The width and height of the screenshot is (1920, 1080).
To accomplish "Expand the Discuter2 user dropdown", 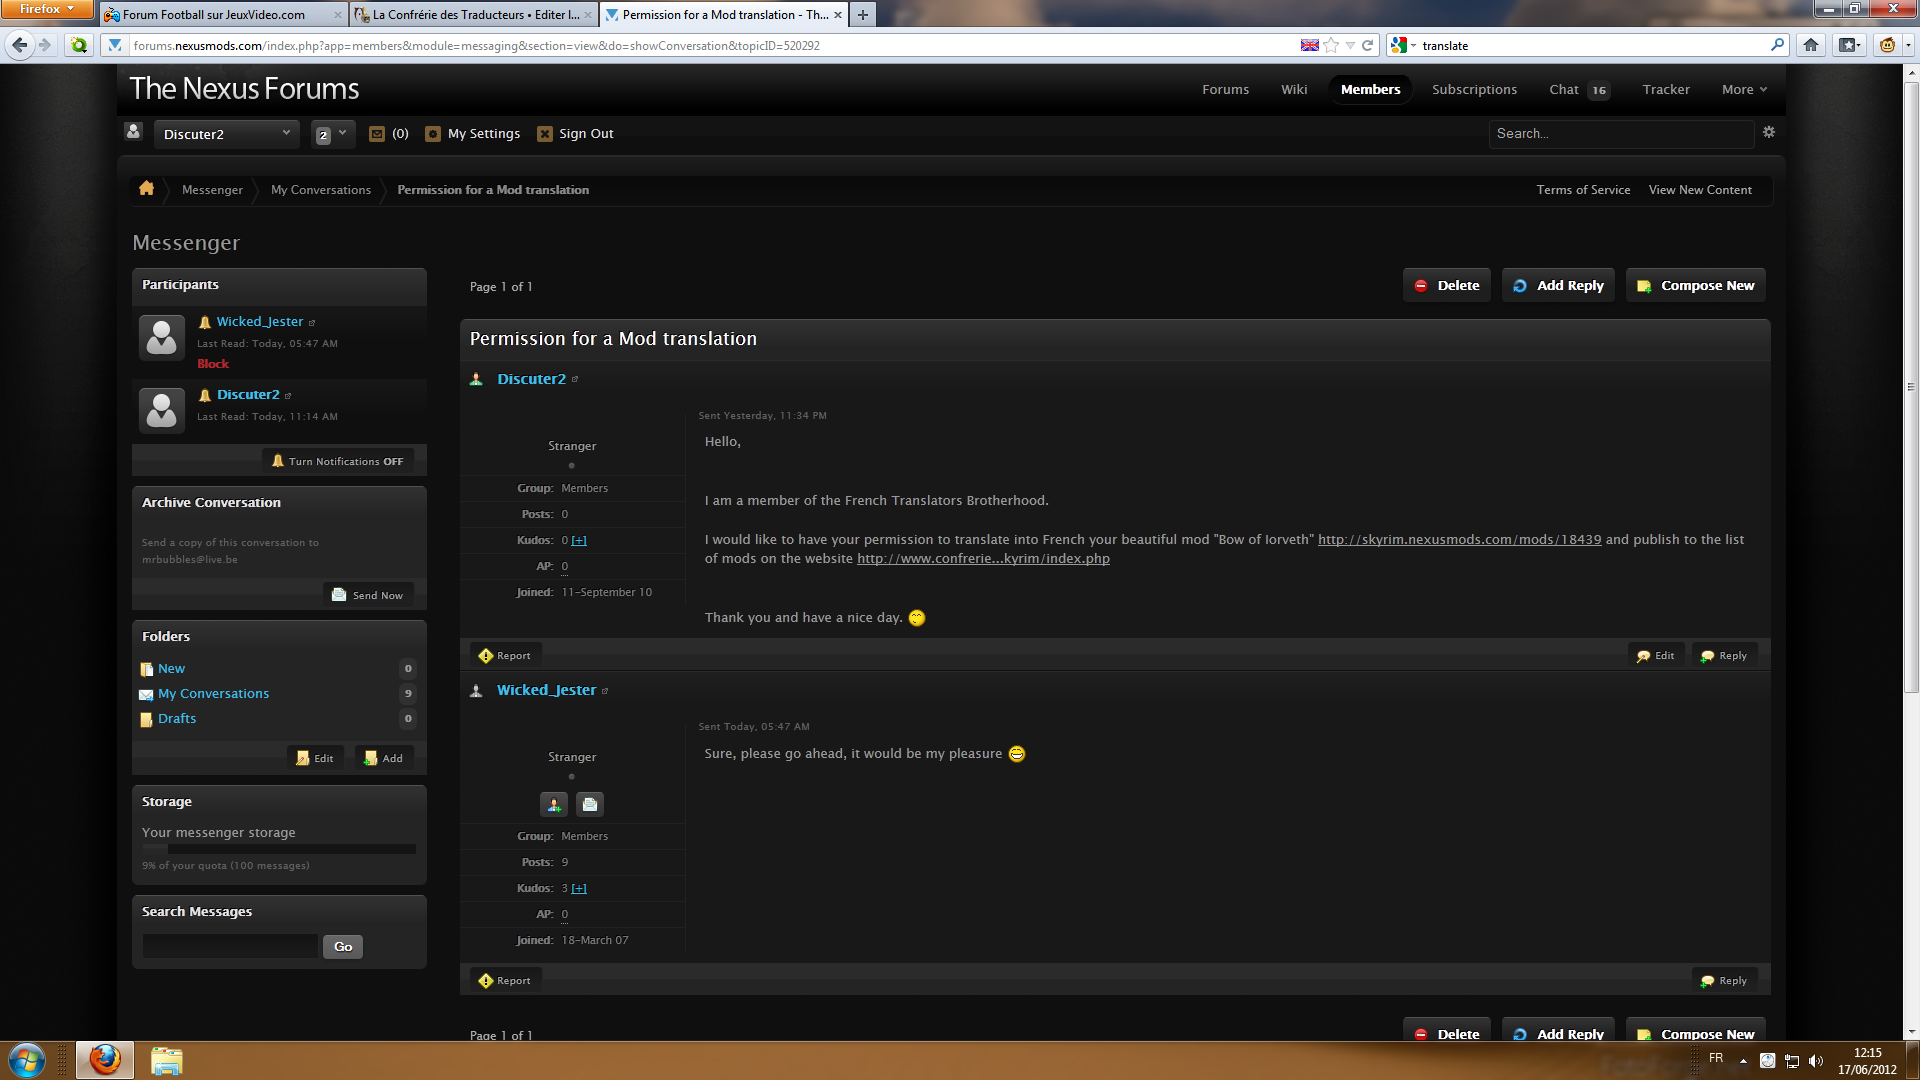I will (226, 134).
